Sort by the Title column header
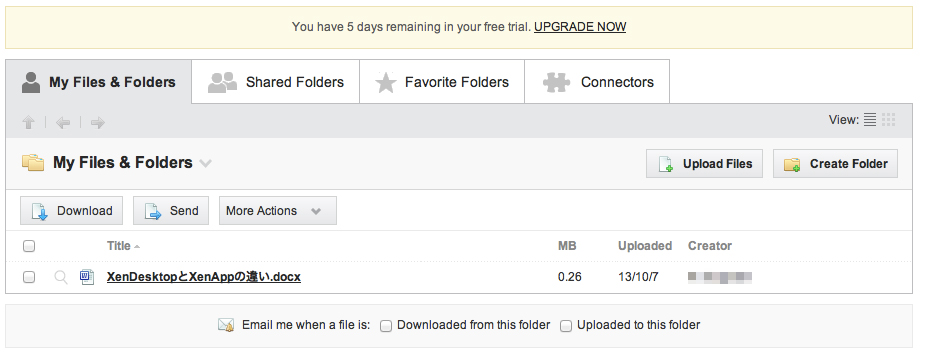926x361 pixels. (x=119, y=246)
